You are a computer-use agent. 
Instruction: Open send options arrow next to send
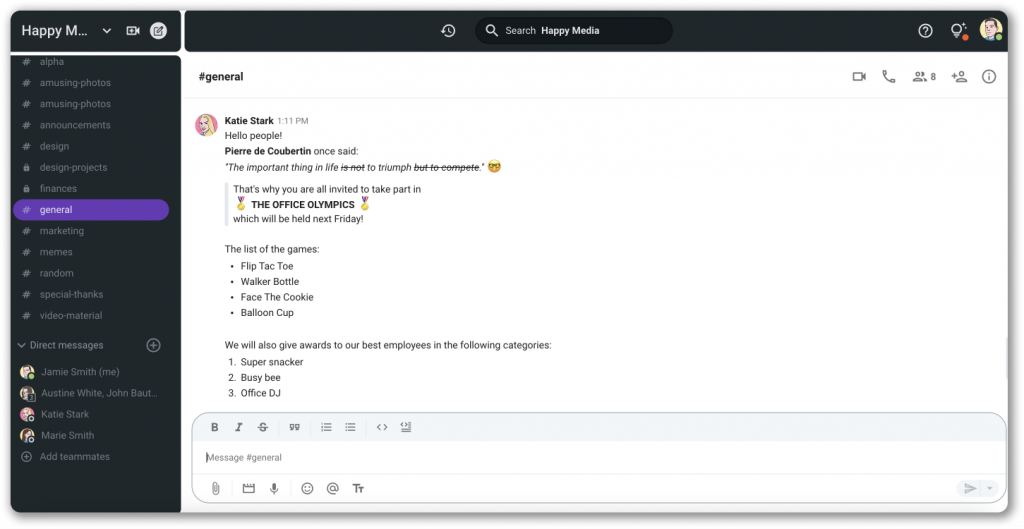point(990,489)
